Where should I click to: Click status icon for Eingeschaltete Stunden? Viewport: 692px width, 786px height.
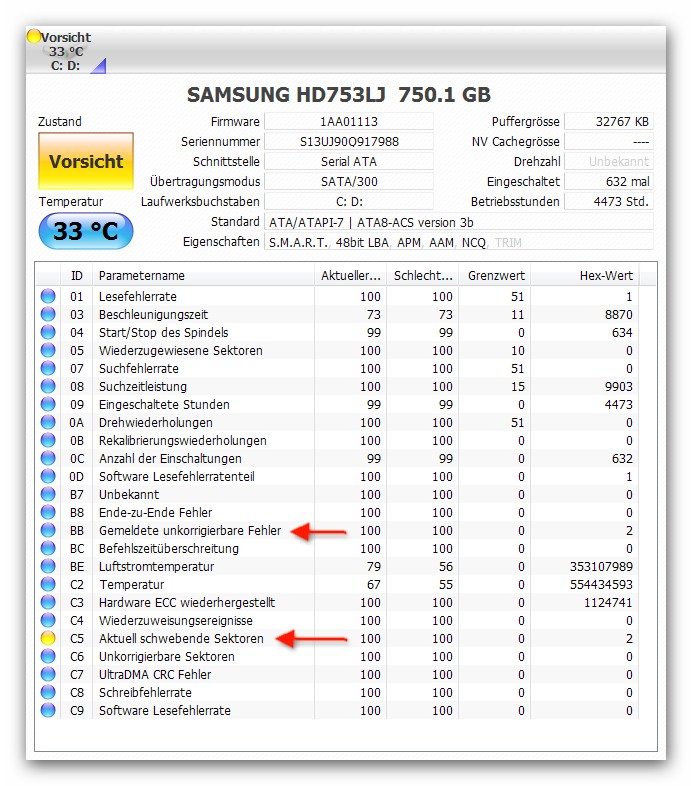[x=48, y=404]
